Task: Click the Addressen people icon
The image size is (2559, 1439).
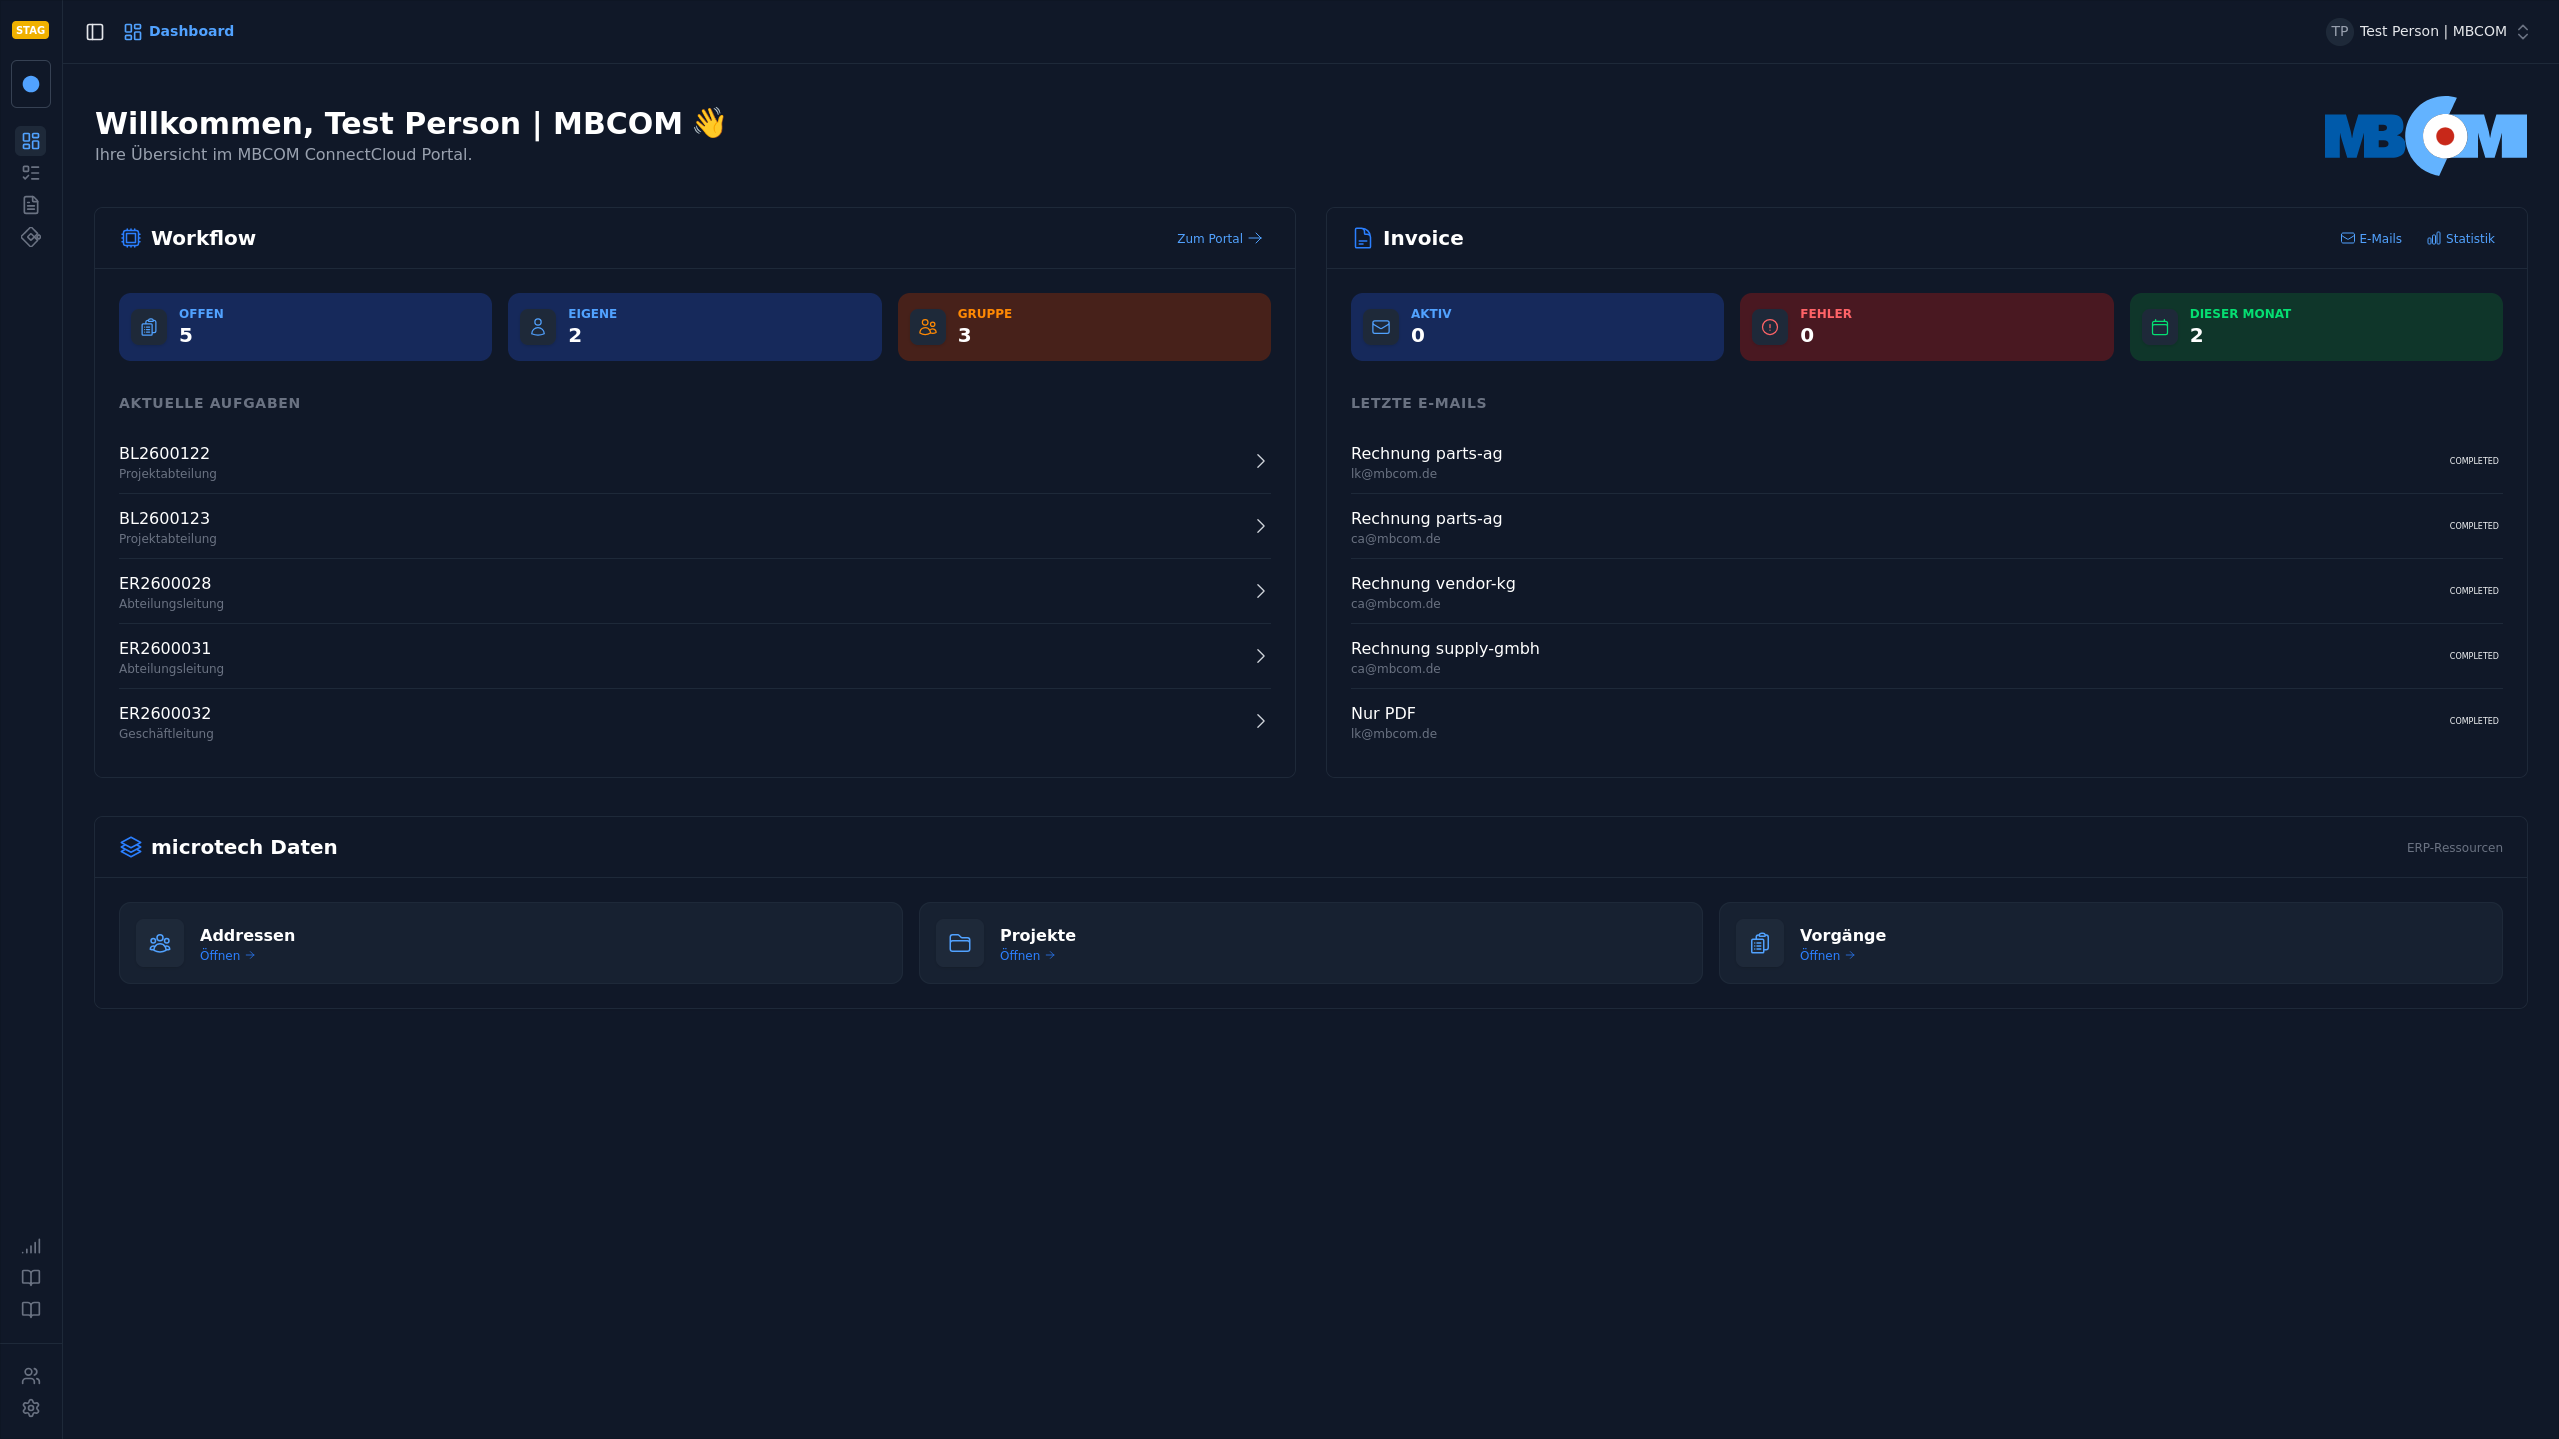Action: [x=160, y=943]
